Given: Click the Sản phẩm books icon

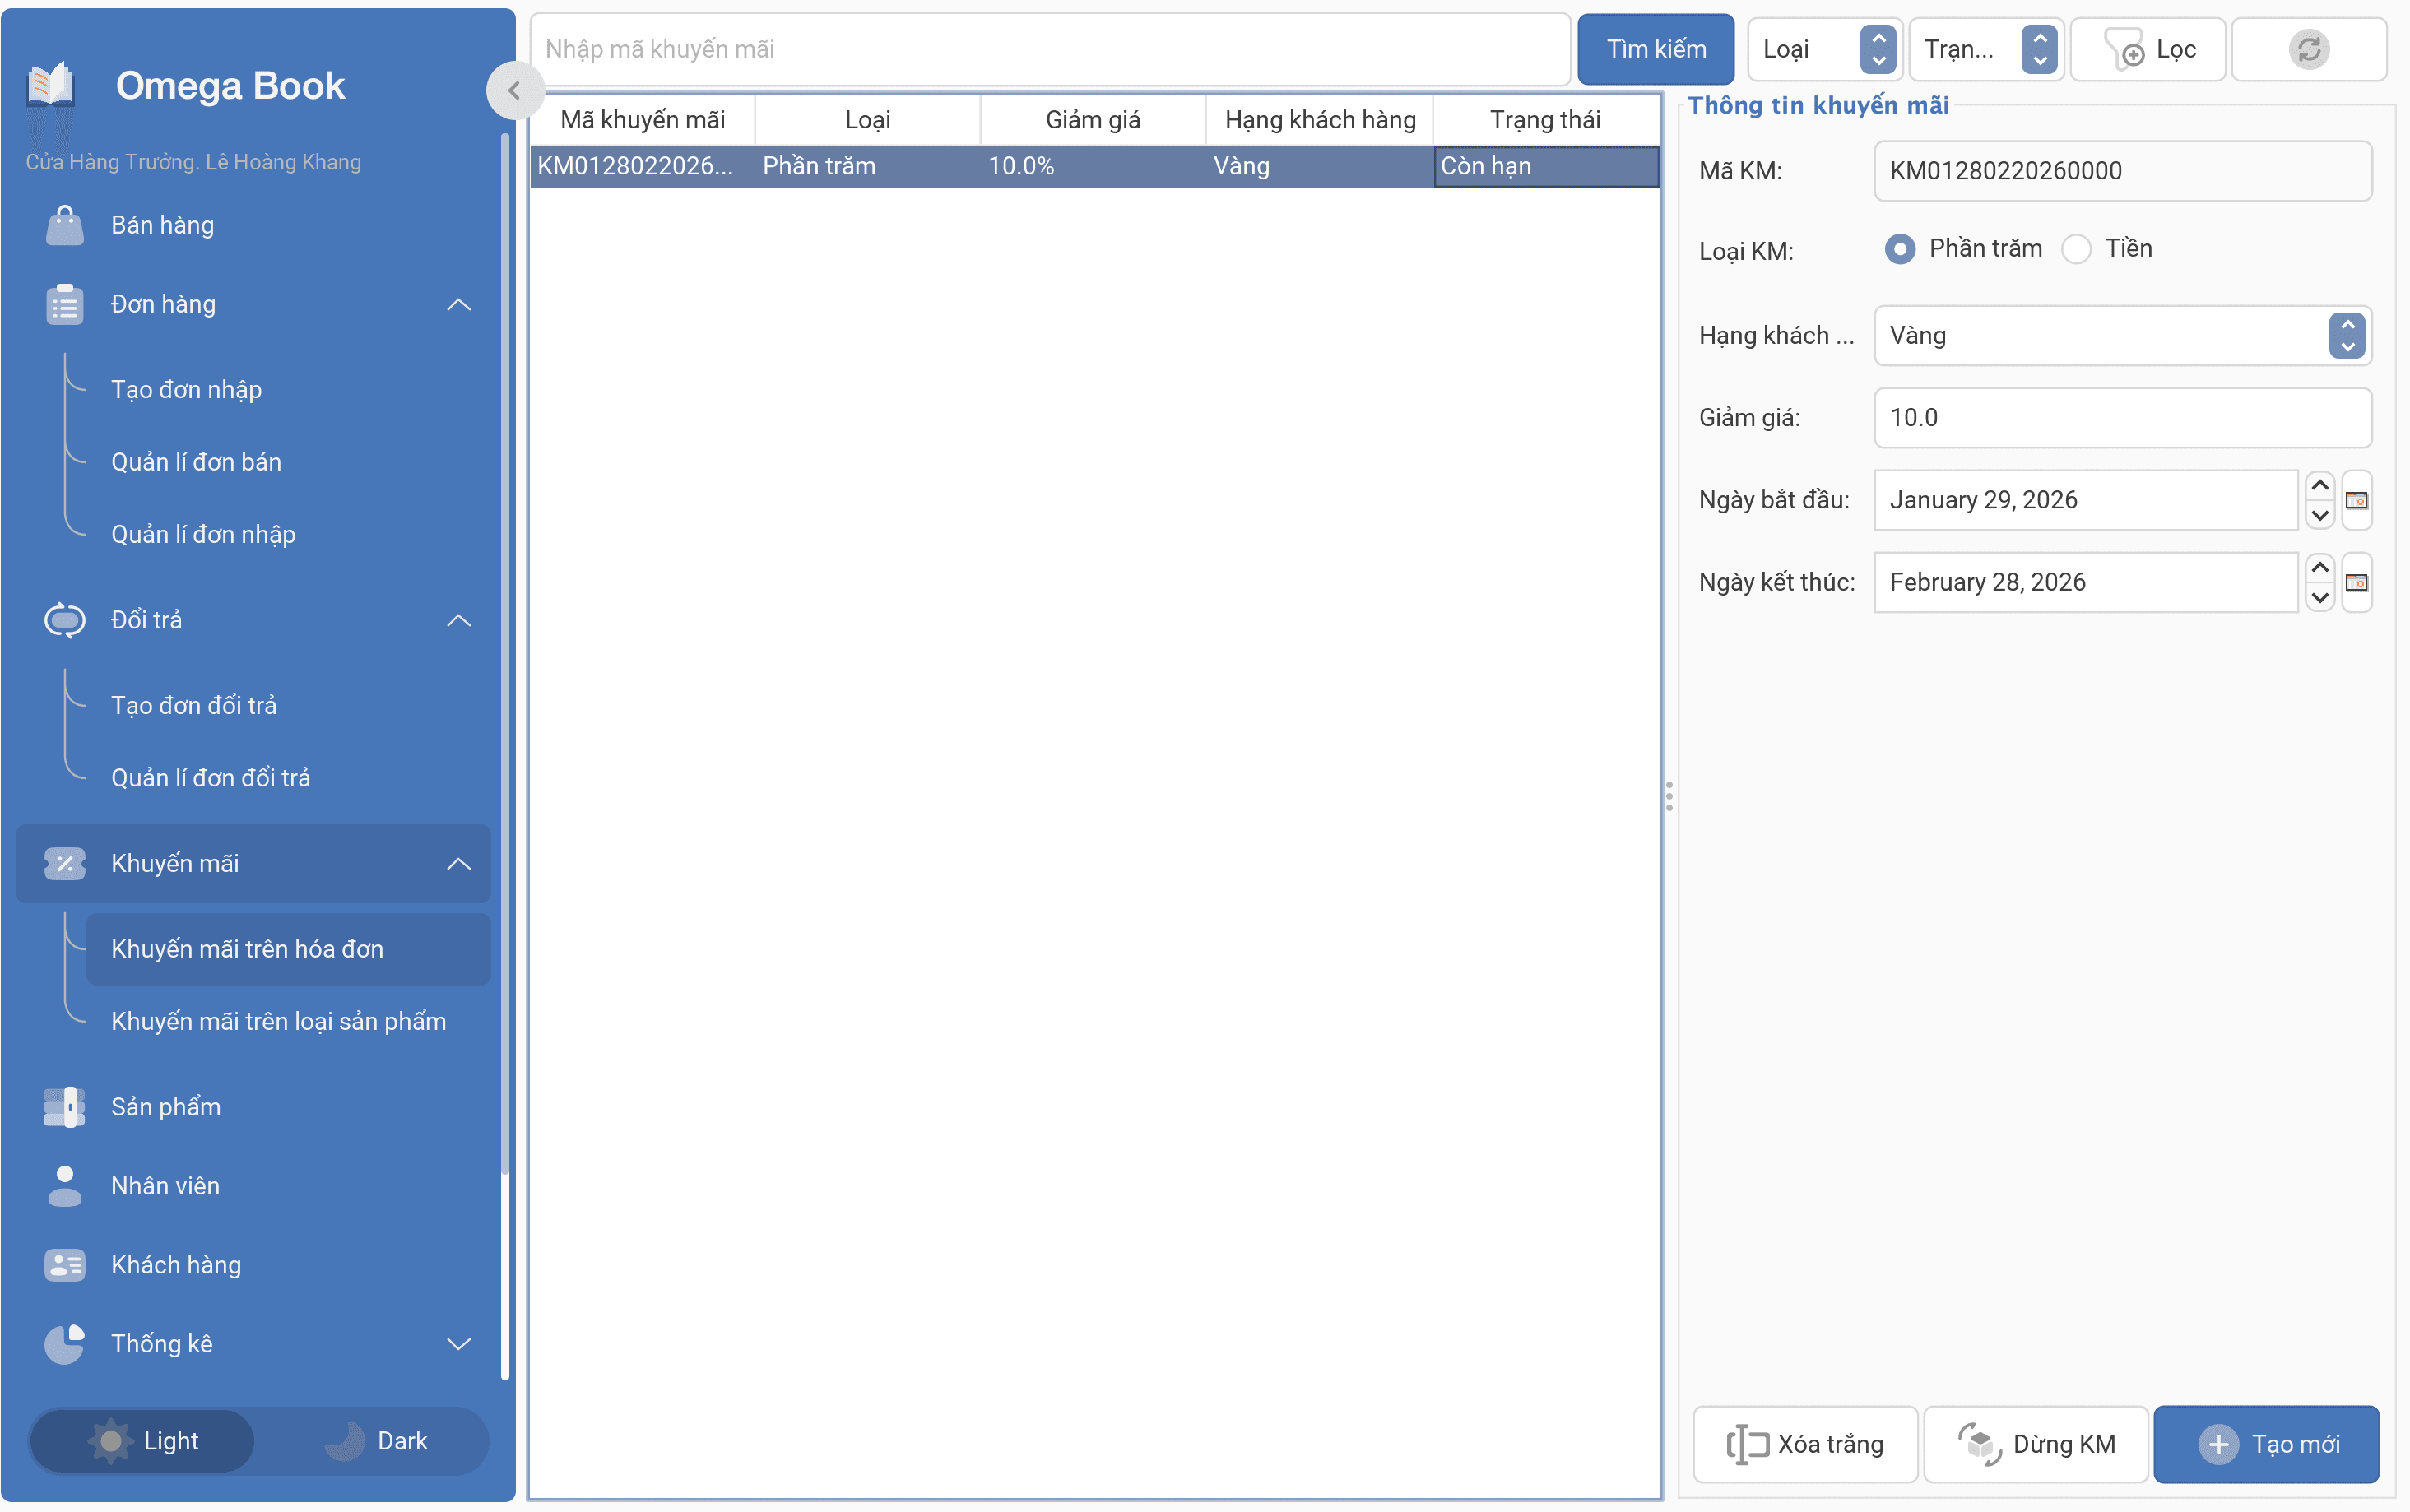Looking at the screenshot, I should pyautogui.click(x=65, y=1107).
